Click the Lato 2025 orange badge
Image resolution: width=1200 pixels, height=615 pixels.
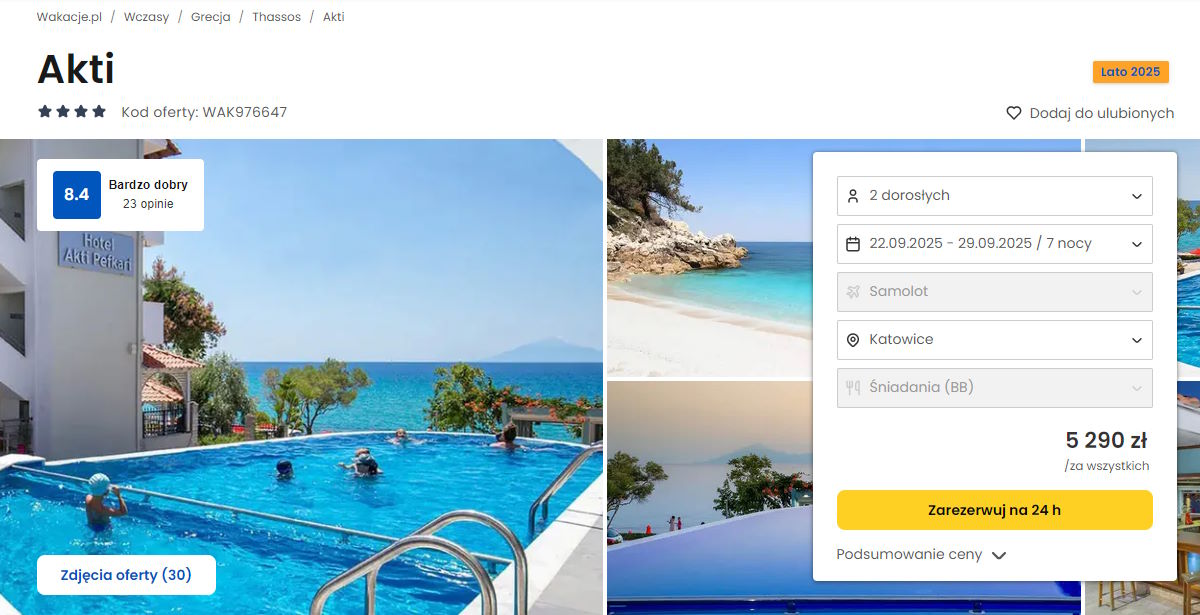pyautogui.click(x=1131, y=72)
